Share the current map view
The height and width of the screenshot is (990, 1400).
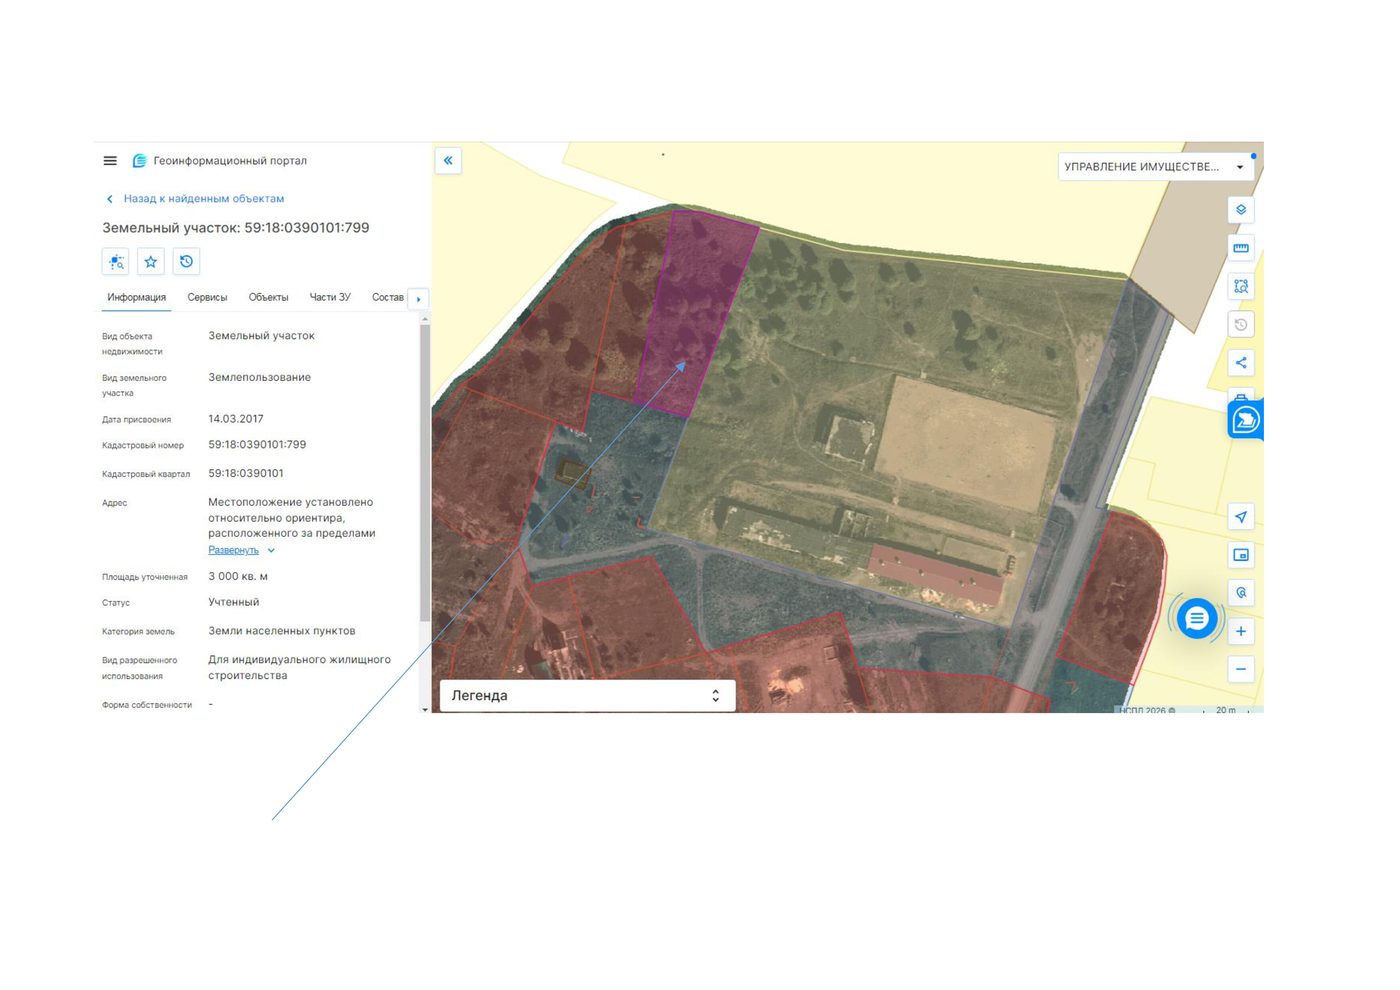tap(1241, 363)
